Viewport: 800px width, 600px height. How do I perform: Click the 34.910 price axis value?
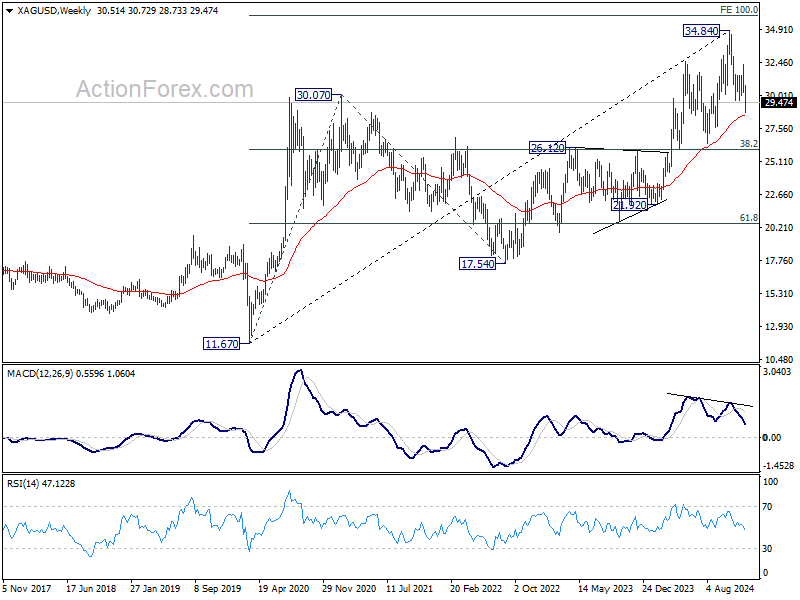(779, 30)
